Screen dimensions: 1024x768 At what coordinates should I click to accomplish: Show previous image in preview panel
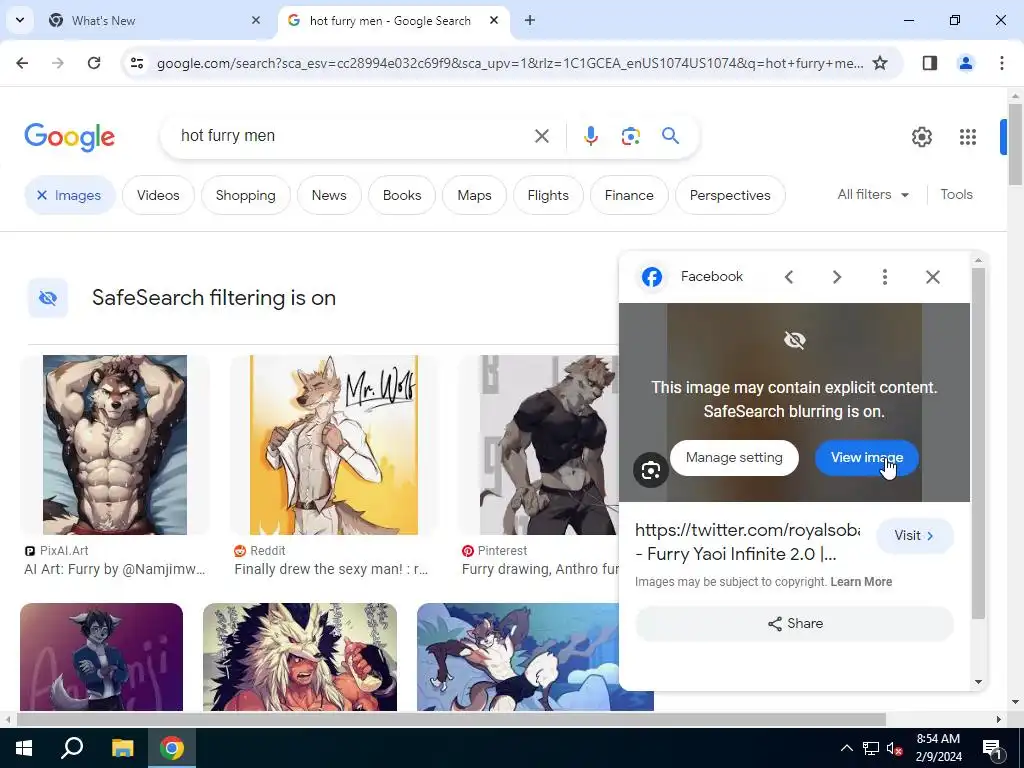point(789,277)
